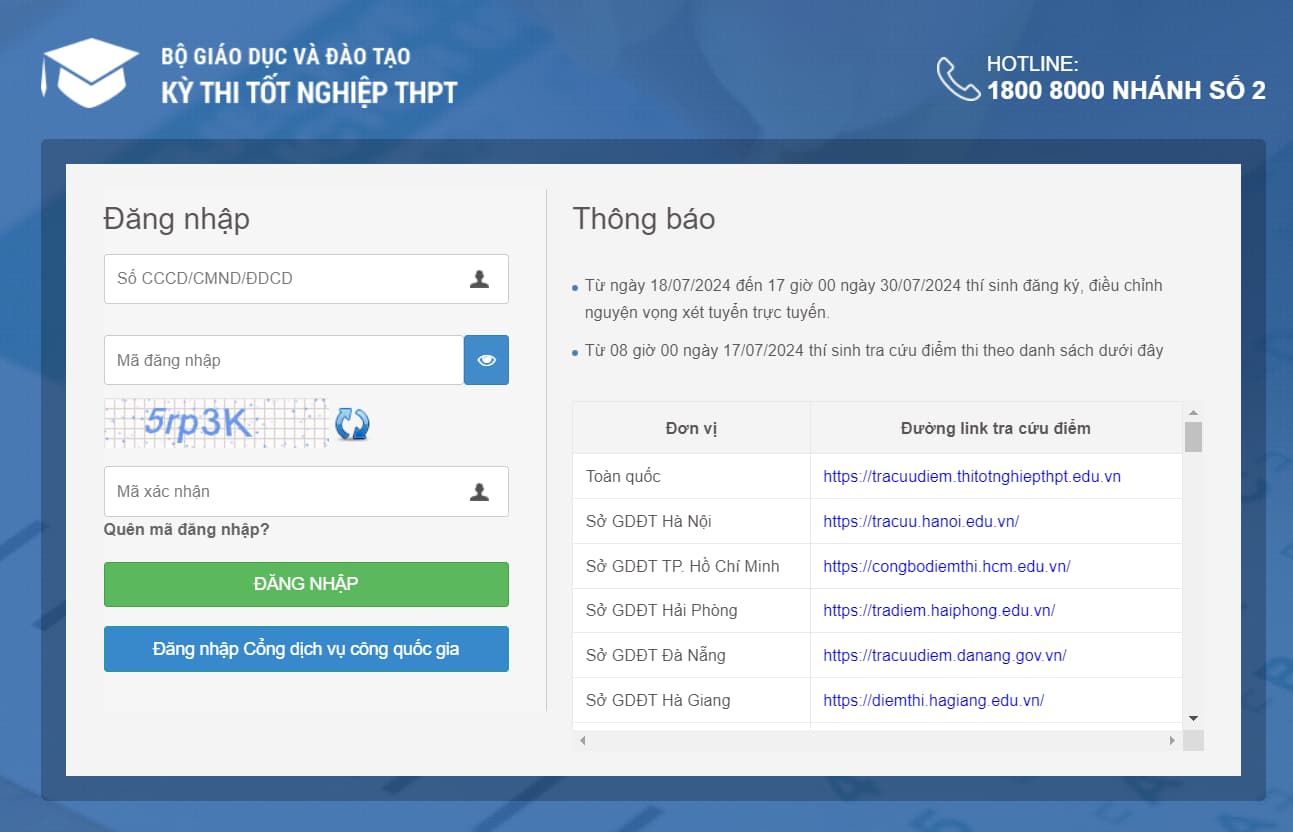Select the Toàn quốc cell
The height and width of the screenshot is (832, 1293).
coord(691,476)
